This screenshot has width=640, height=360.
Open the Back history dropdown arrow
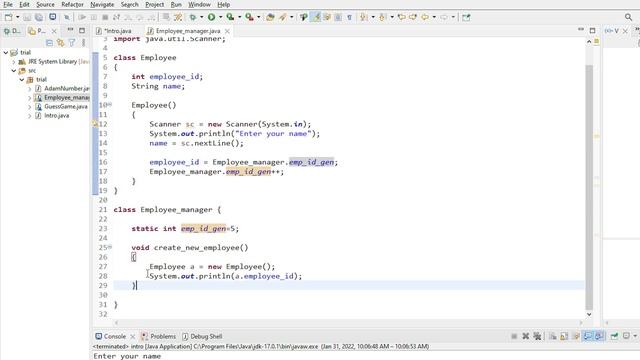click(434, 17)
